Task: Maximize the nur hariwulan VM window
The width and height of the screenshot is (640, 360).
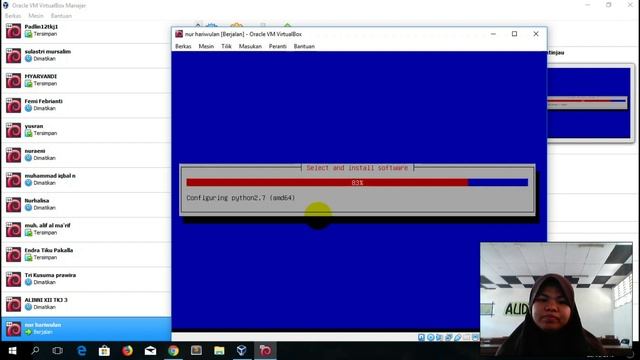Action: pyautogui.click(x=514, y=34)
